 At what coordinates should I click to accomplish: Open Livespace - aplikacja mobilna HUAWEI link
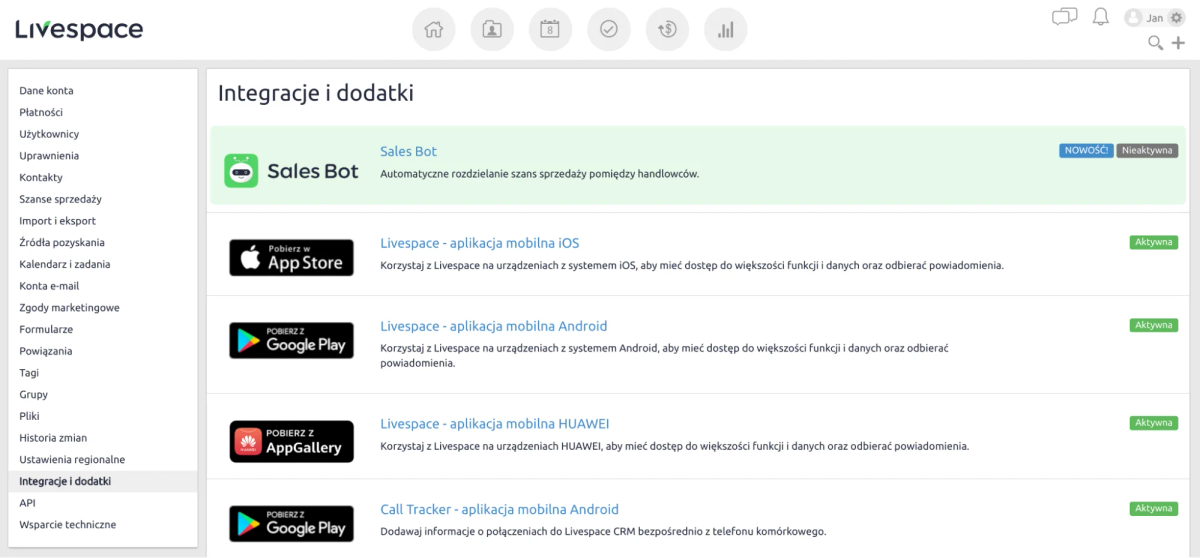(x=494, y=423)
